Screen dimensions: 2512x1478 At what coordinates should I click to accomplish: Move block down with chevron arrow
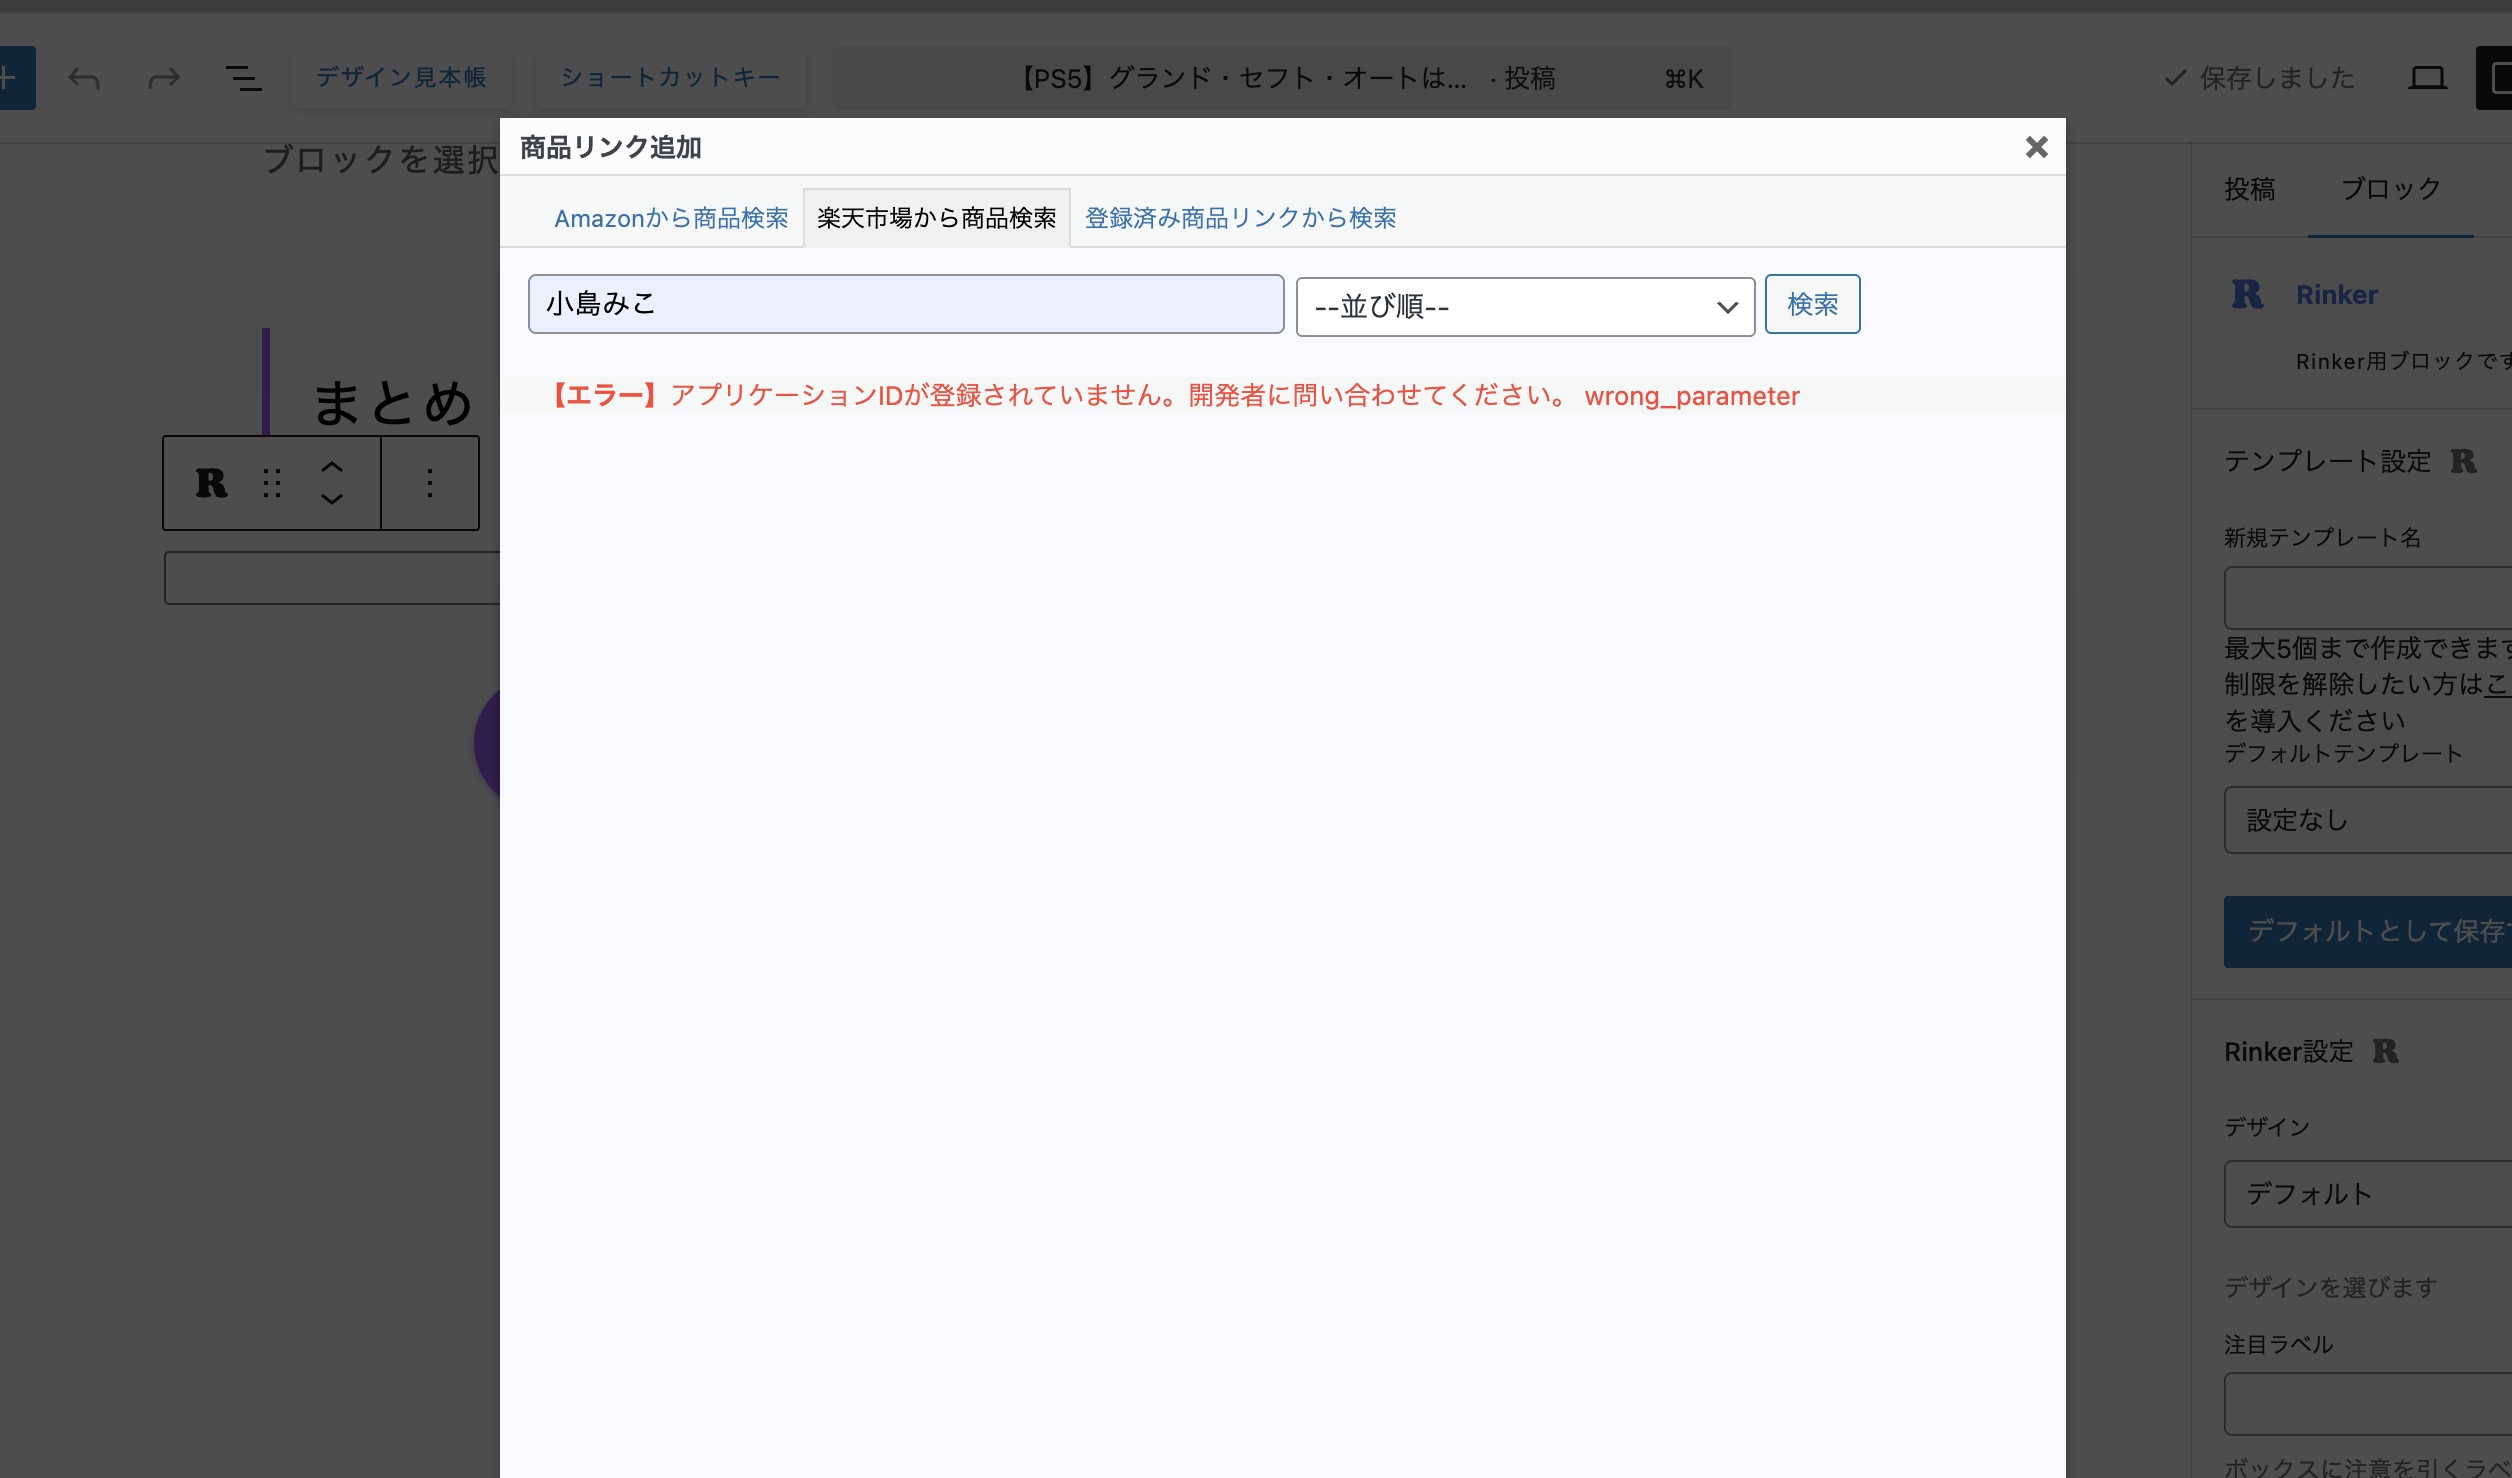332,499
